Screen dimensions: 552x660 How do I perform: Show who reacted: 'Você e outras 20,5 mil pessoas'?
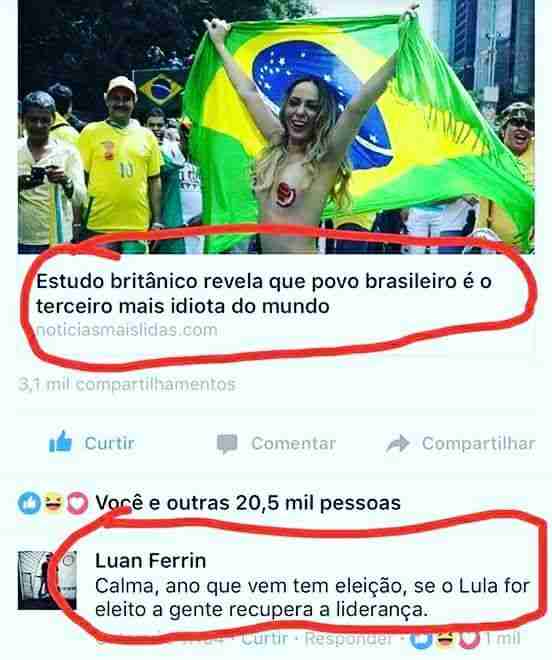click(248, 503)
